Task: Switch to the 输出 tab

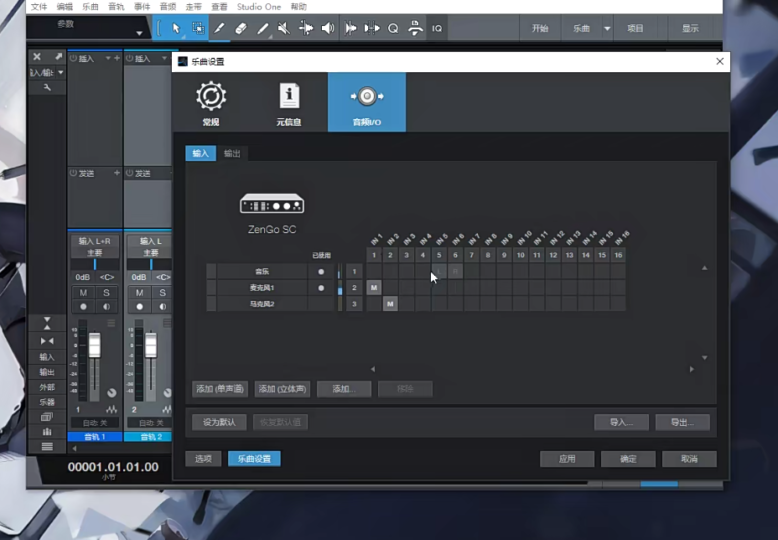Action: (x=232, y=153)
